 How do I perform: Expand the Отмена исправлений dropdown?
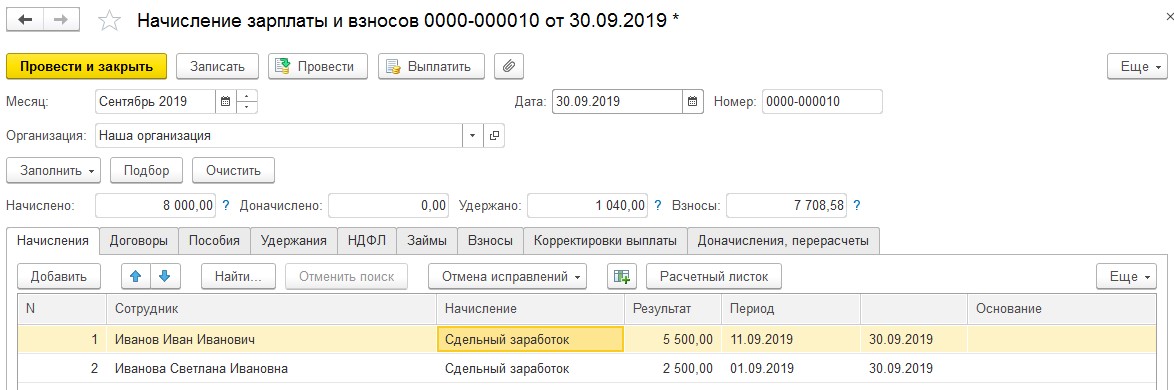(507, 276)
